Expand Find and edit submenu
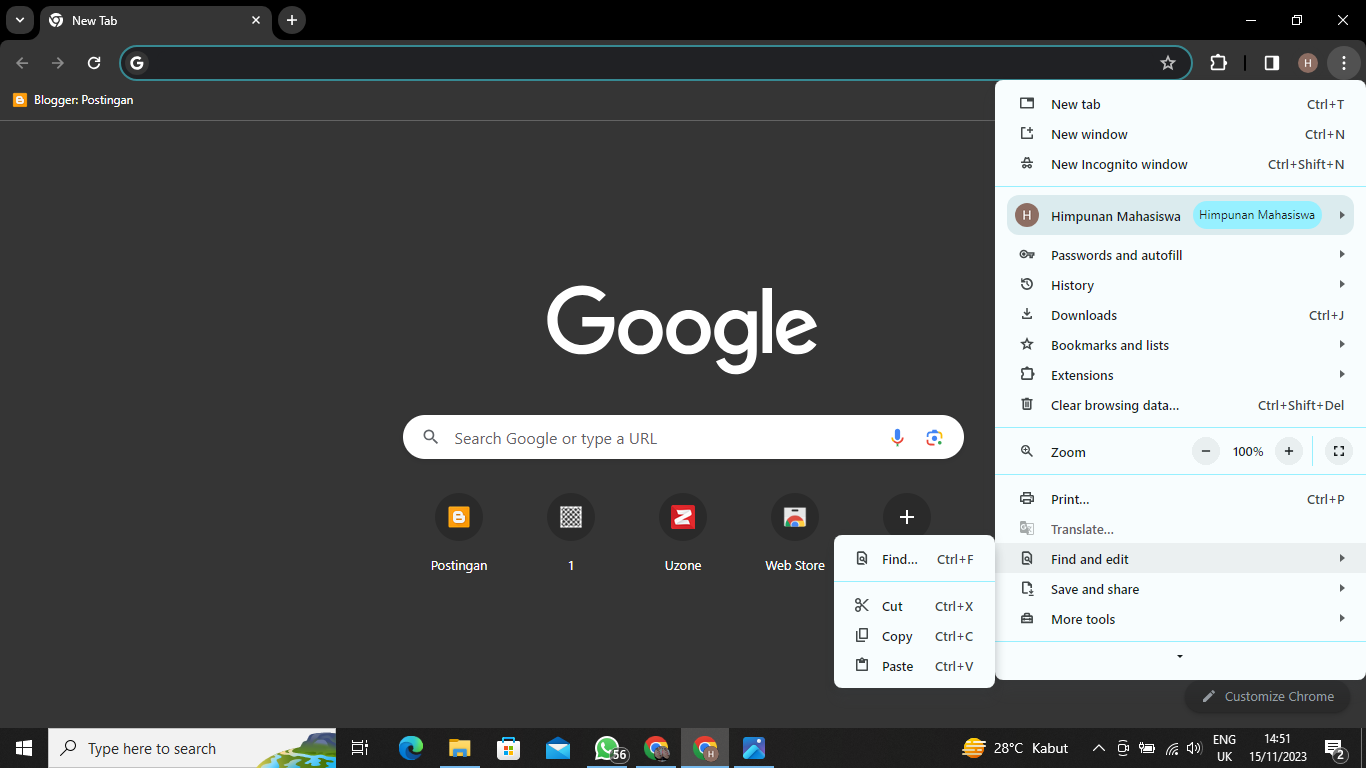Viewport: 1366px width, 768px height. point(1180,559)
